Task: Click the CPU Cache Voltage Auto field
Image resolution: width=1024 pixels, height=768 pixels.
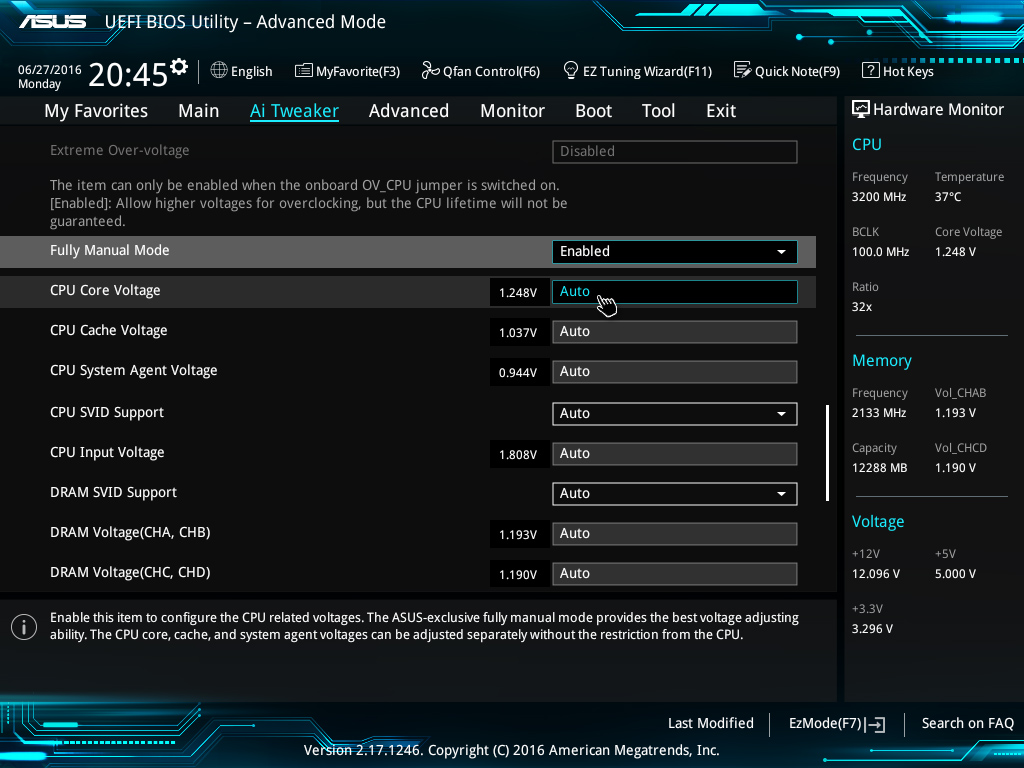Action: [x=675, y=332]
